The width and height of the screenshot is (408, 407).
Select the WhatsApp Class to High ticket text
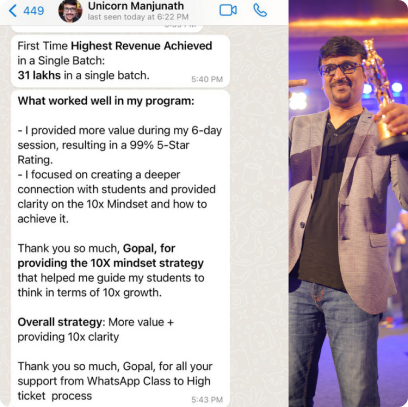114,388
